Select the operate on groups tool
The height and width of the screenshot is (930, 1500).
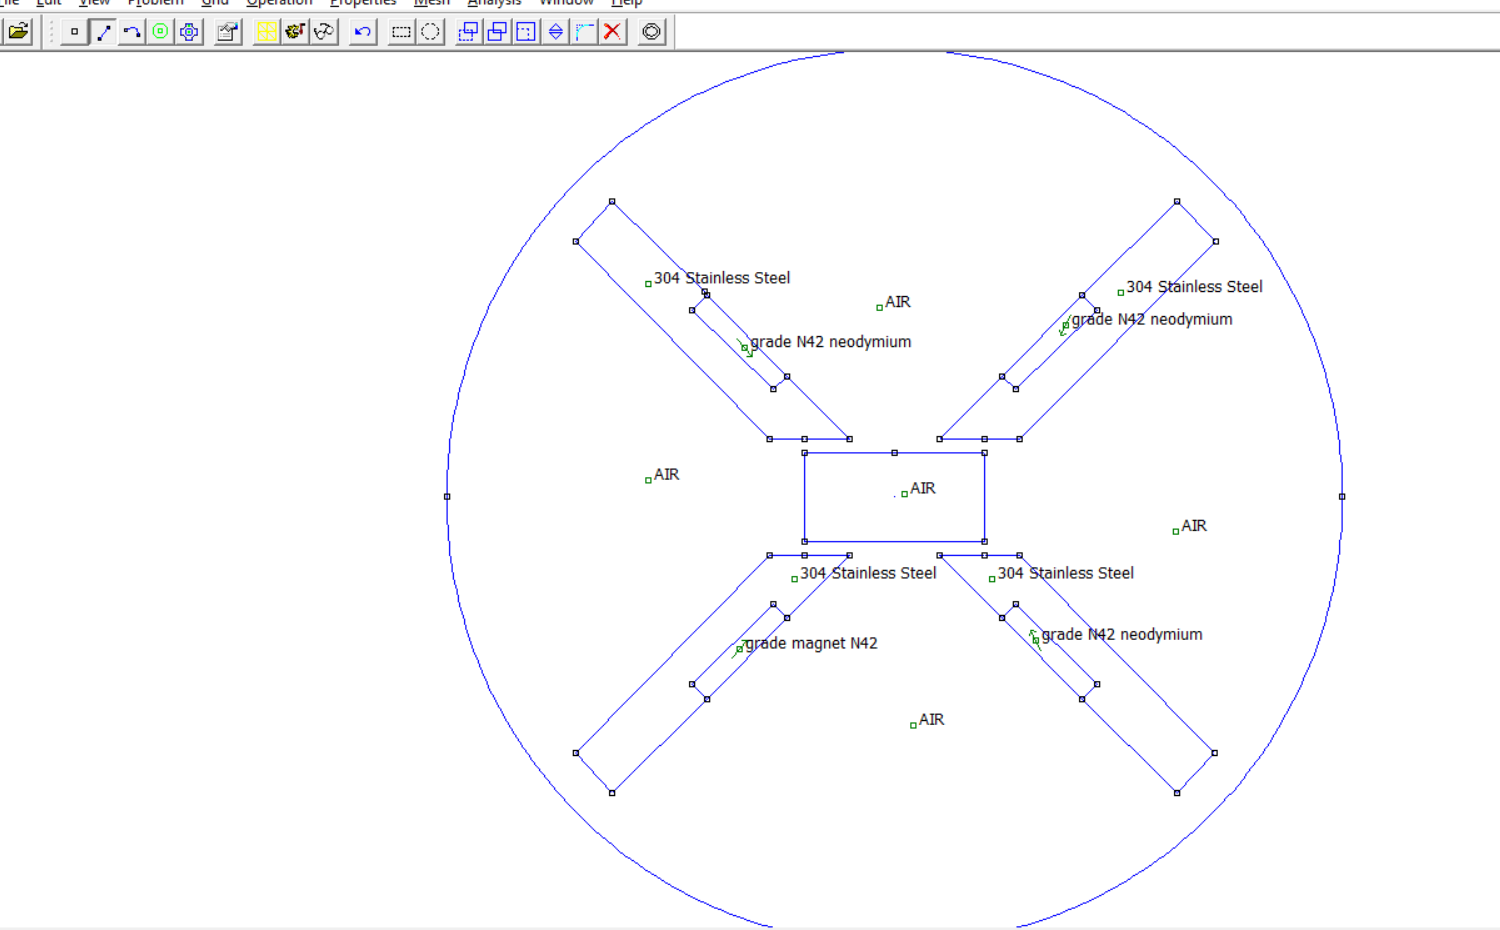click(x=189, y=32)
